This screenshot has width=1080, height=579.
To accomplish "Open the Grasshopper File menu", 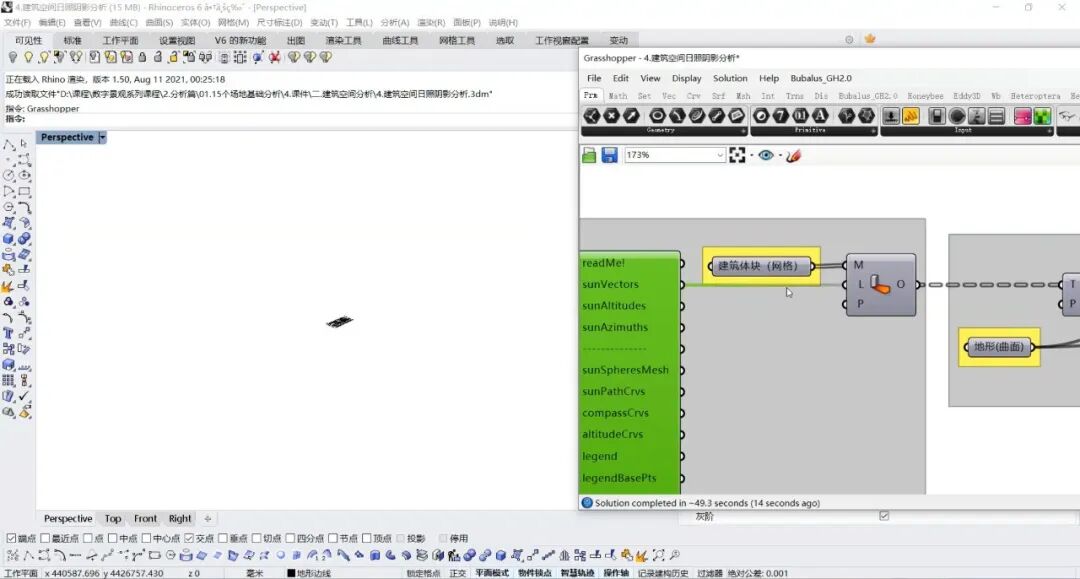I will point(594,78).
